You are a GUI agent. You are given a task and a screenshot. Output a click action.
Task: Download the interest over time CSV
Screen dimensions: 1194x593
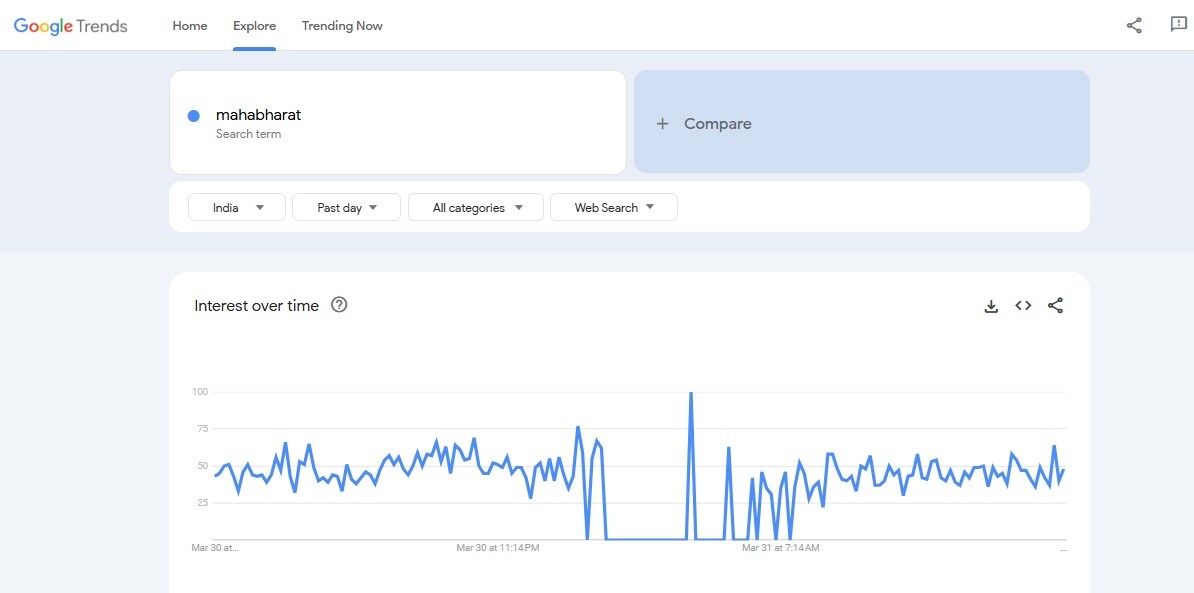[991, 306]
